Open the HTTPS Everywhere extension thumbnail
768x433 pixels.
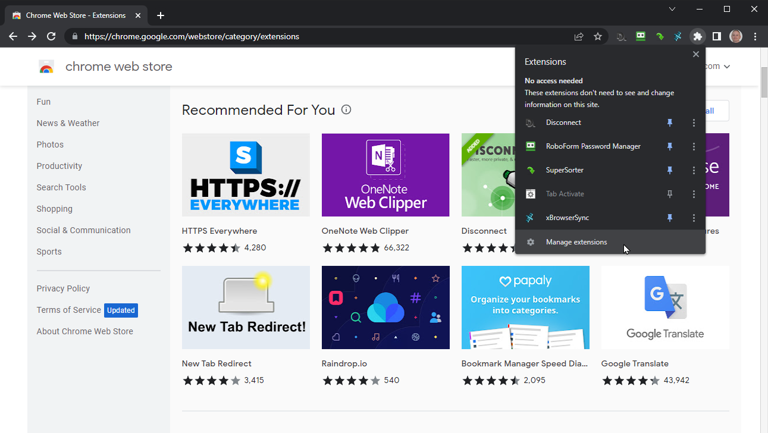pos(246,175)
